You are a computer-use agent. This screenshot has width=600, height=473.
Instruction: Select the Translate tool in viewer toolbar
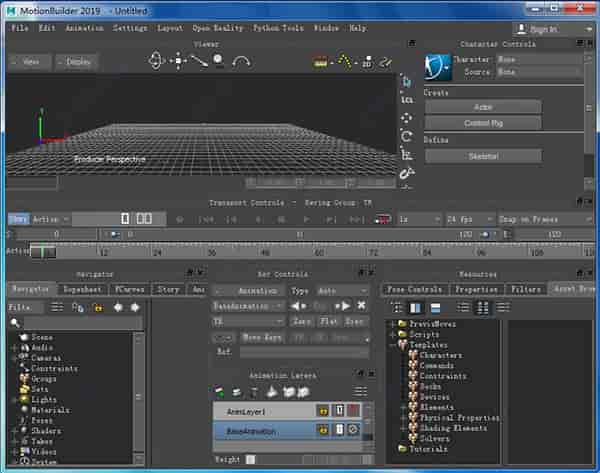(x=178, y=61)
